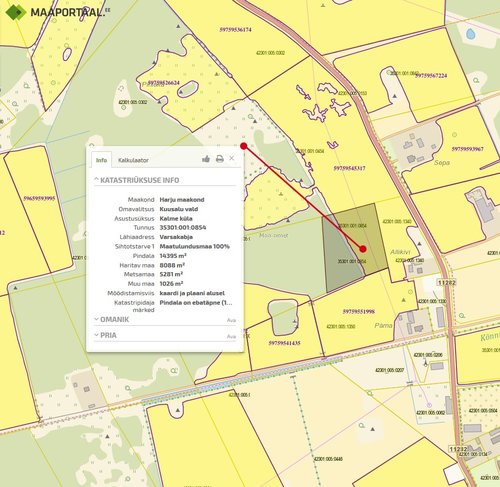Switch to the Kalkulaator tab
Viewport: 500px width, 487px height.
coord(133,160)
